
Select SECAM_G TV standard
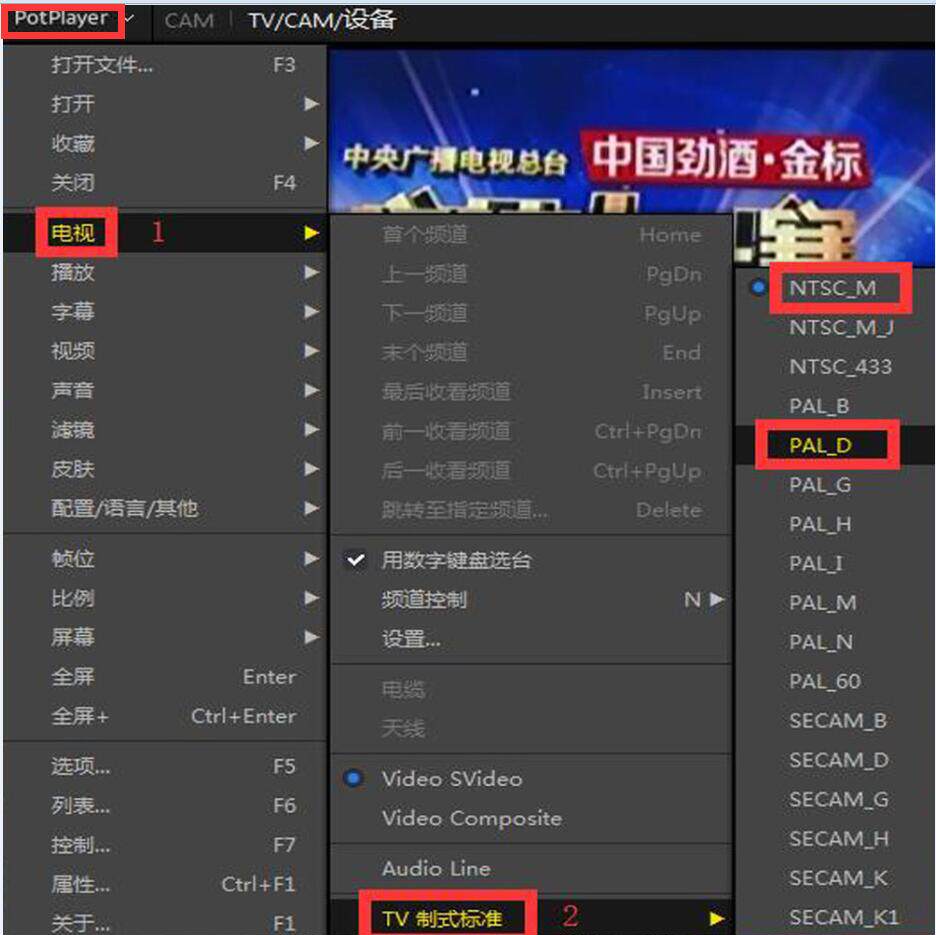835,799
